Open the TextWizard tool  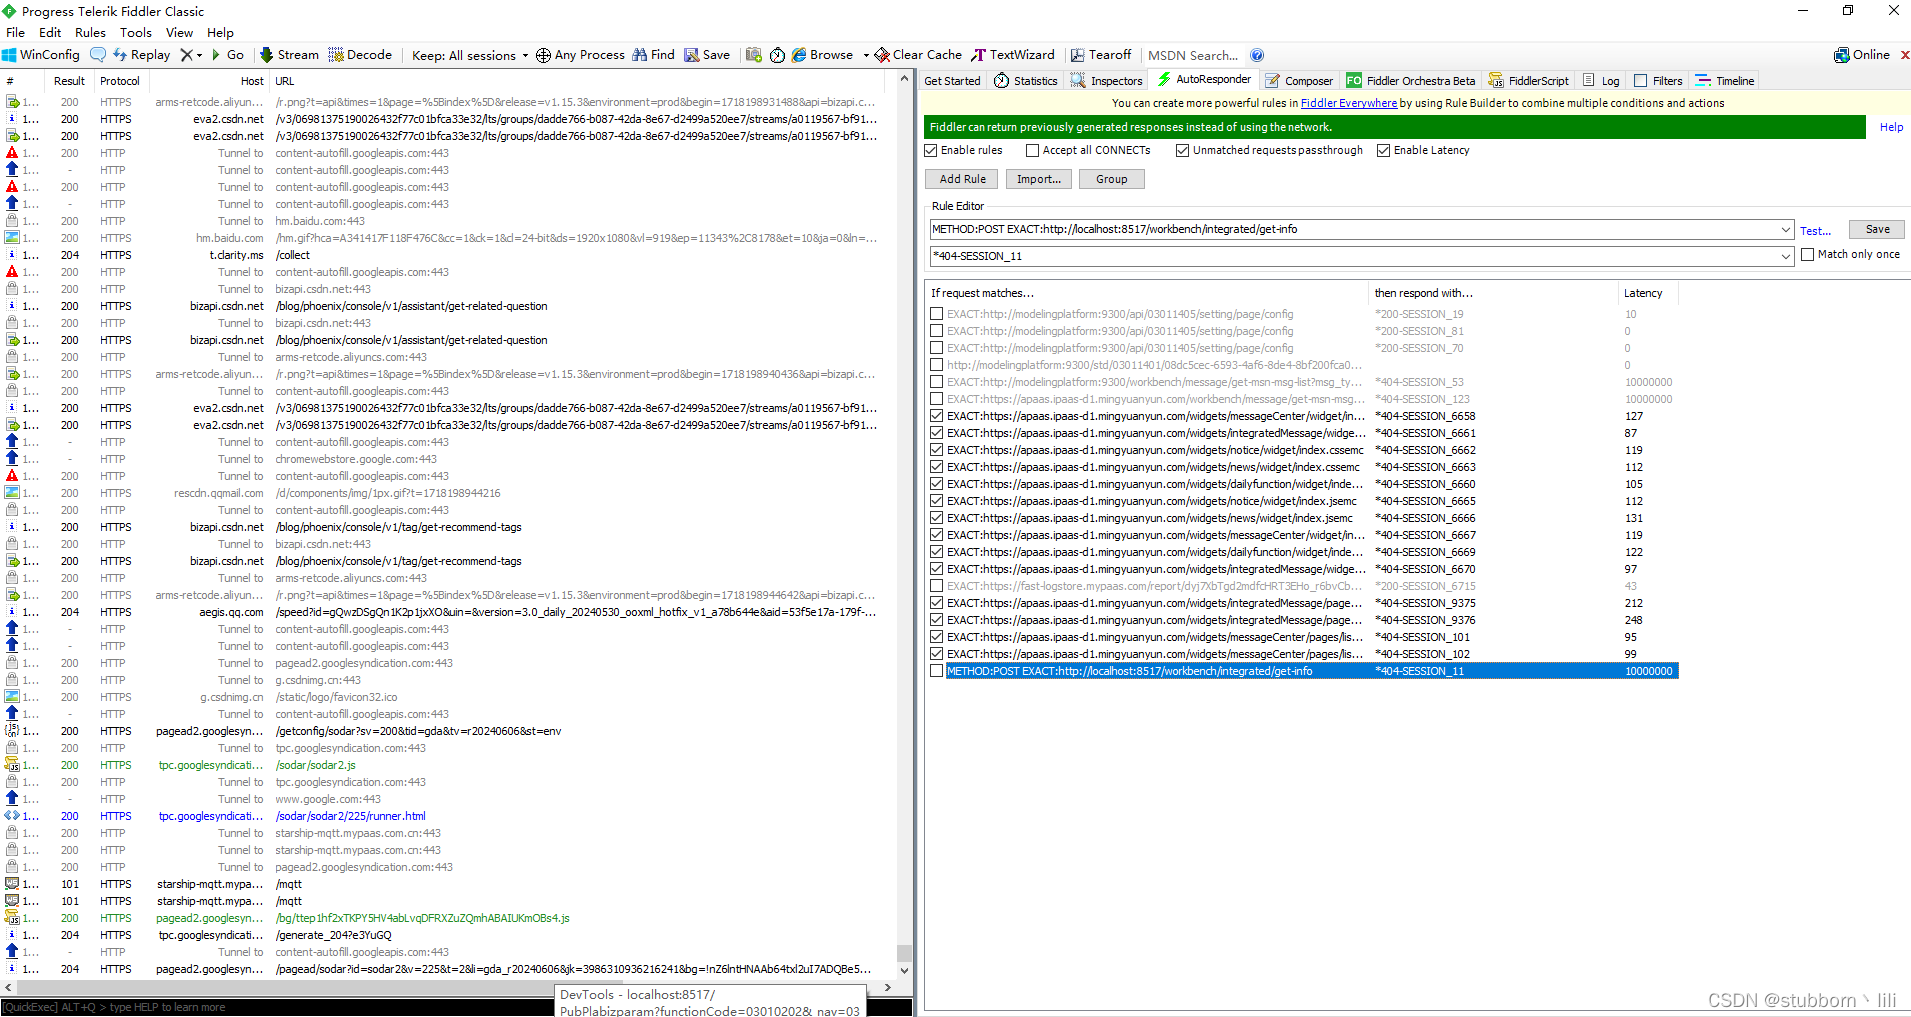pos(1013,55)
